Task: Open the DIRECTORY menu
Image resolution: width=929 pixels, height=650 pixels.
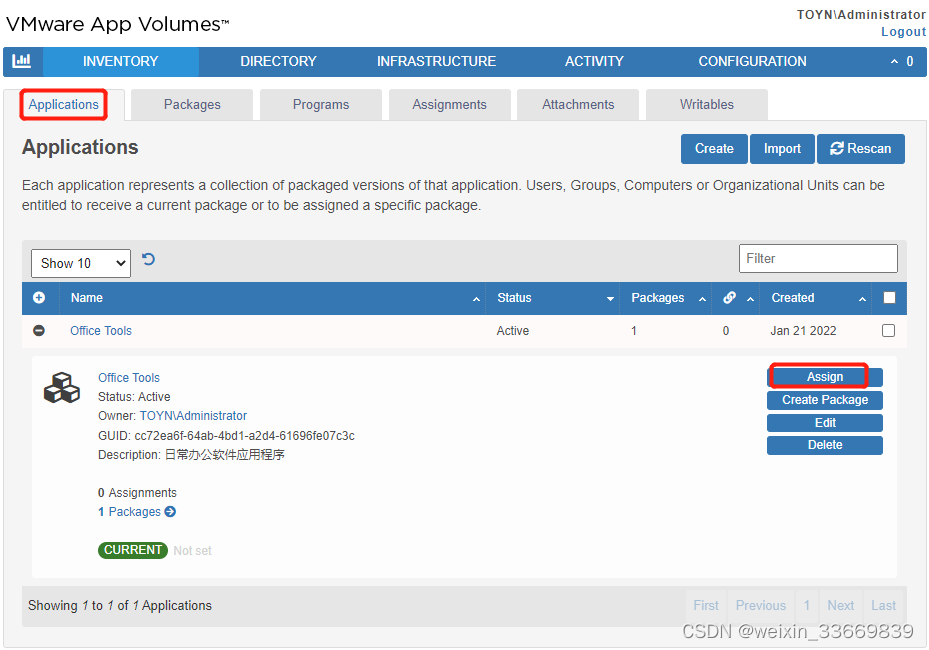Action: (x=278, y=61)
